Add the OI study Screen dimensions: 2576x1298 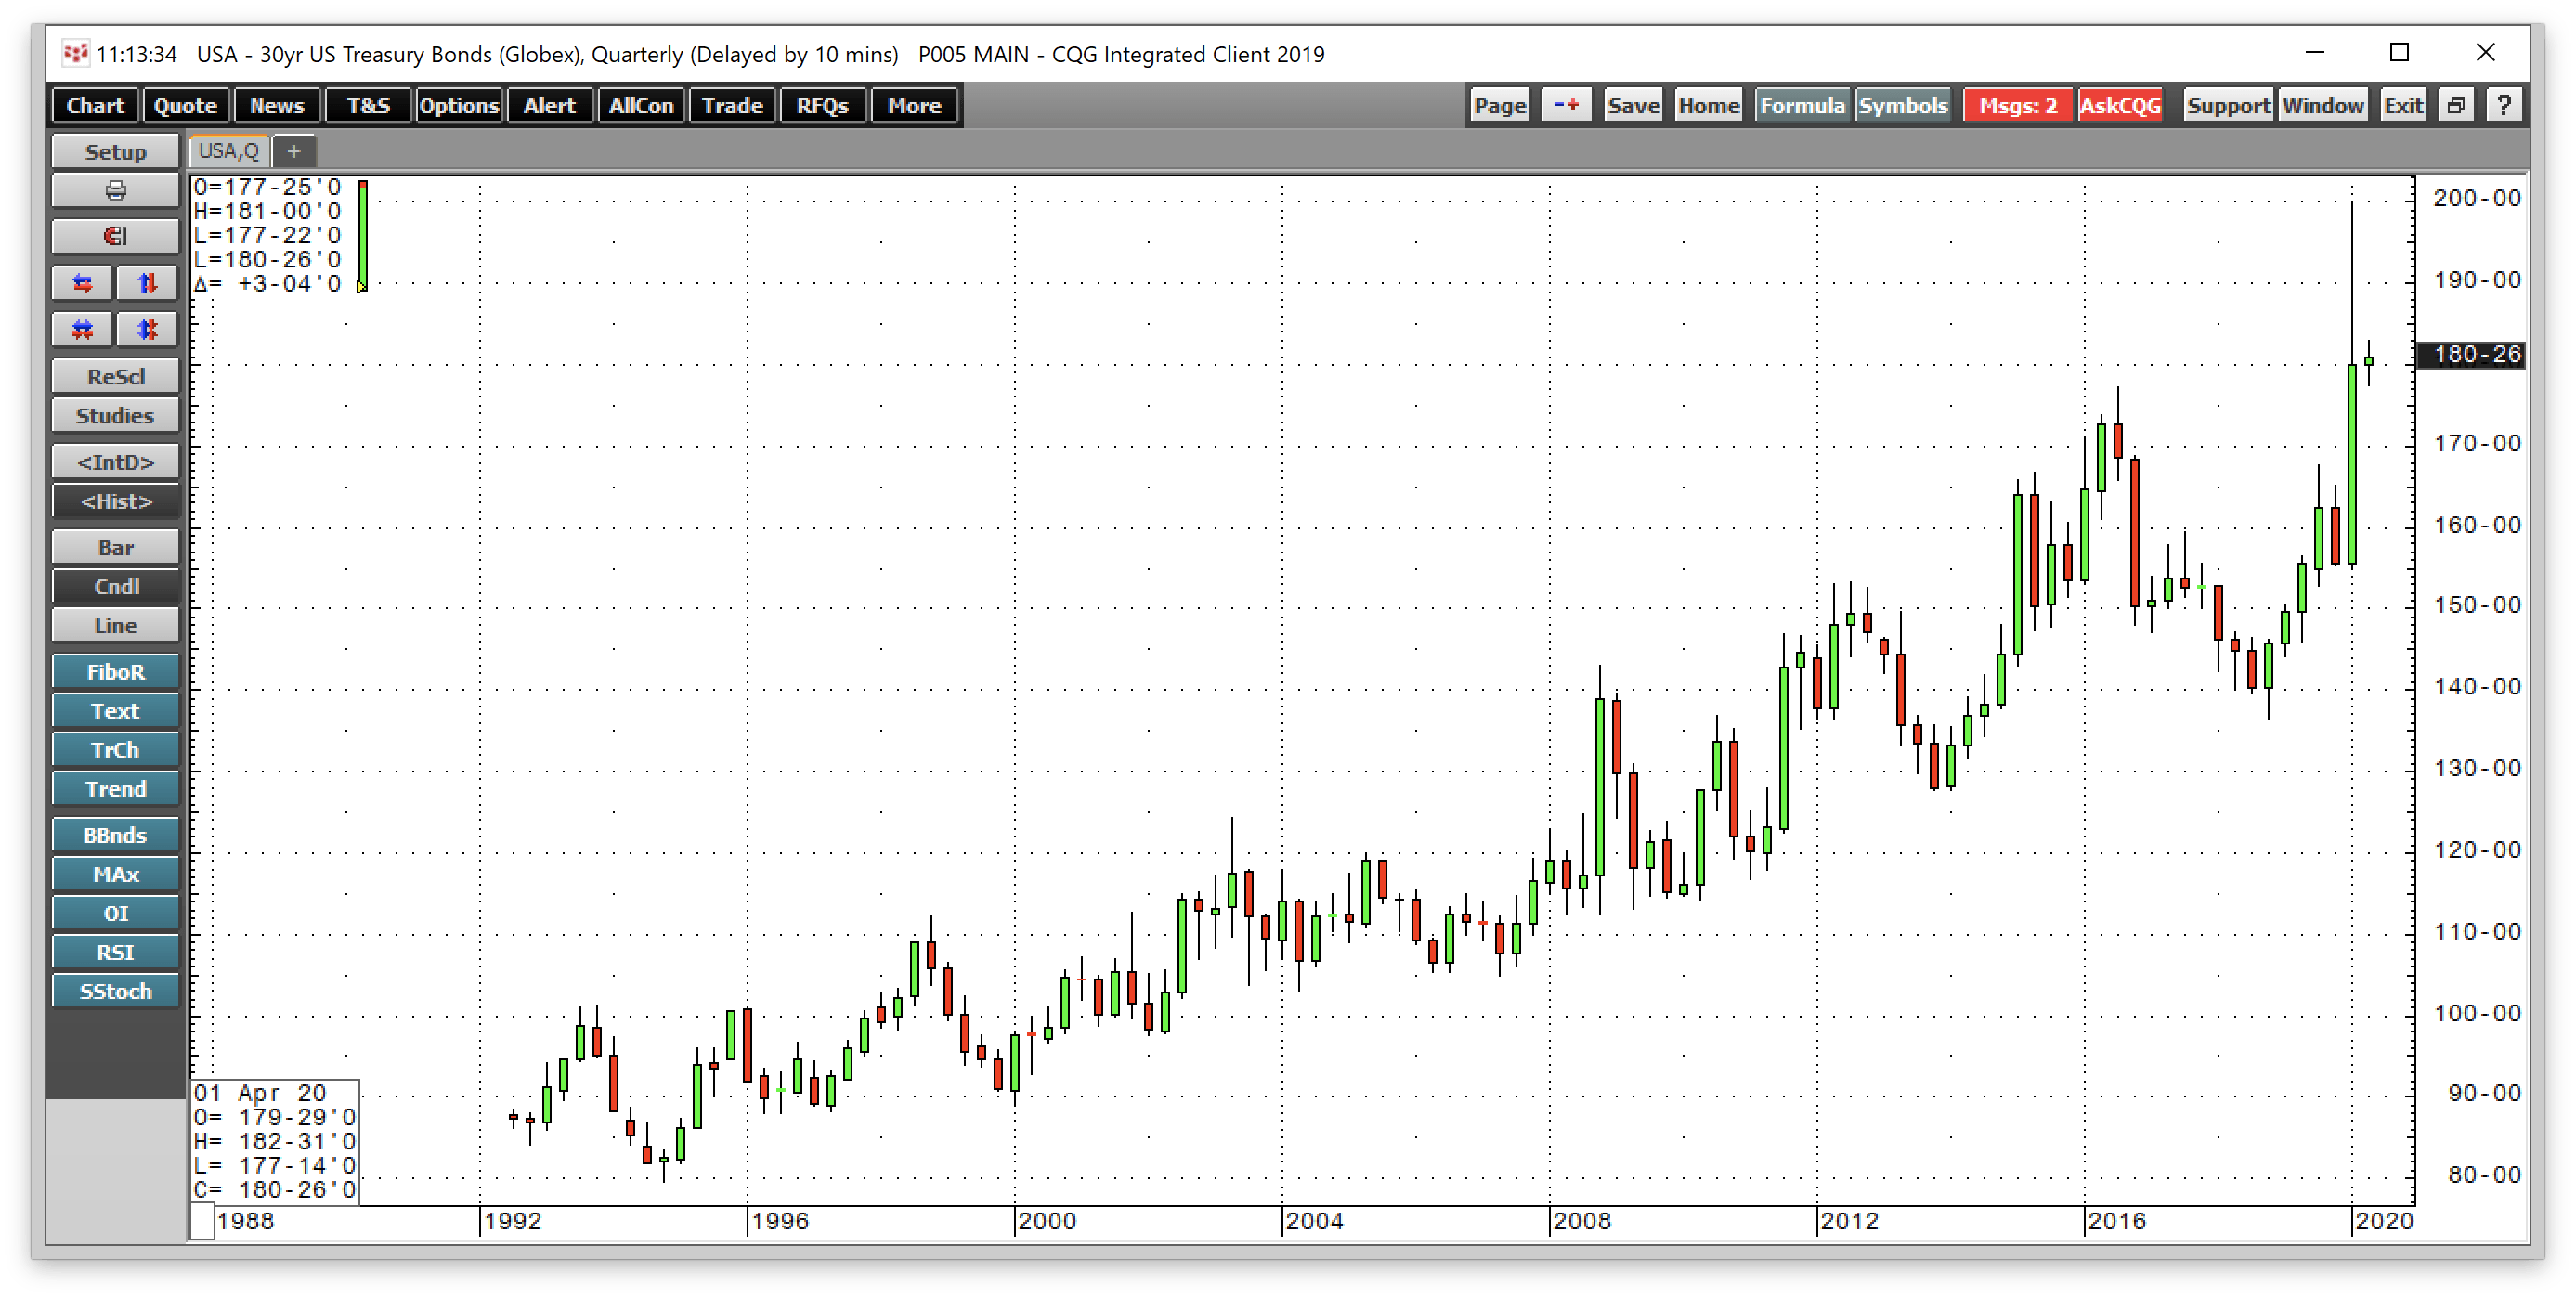pos(115,913)
